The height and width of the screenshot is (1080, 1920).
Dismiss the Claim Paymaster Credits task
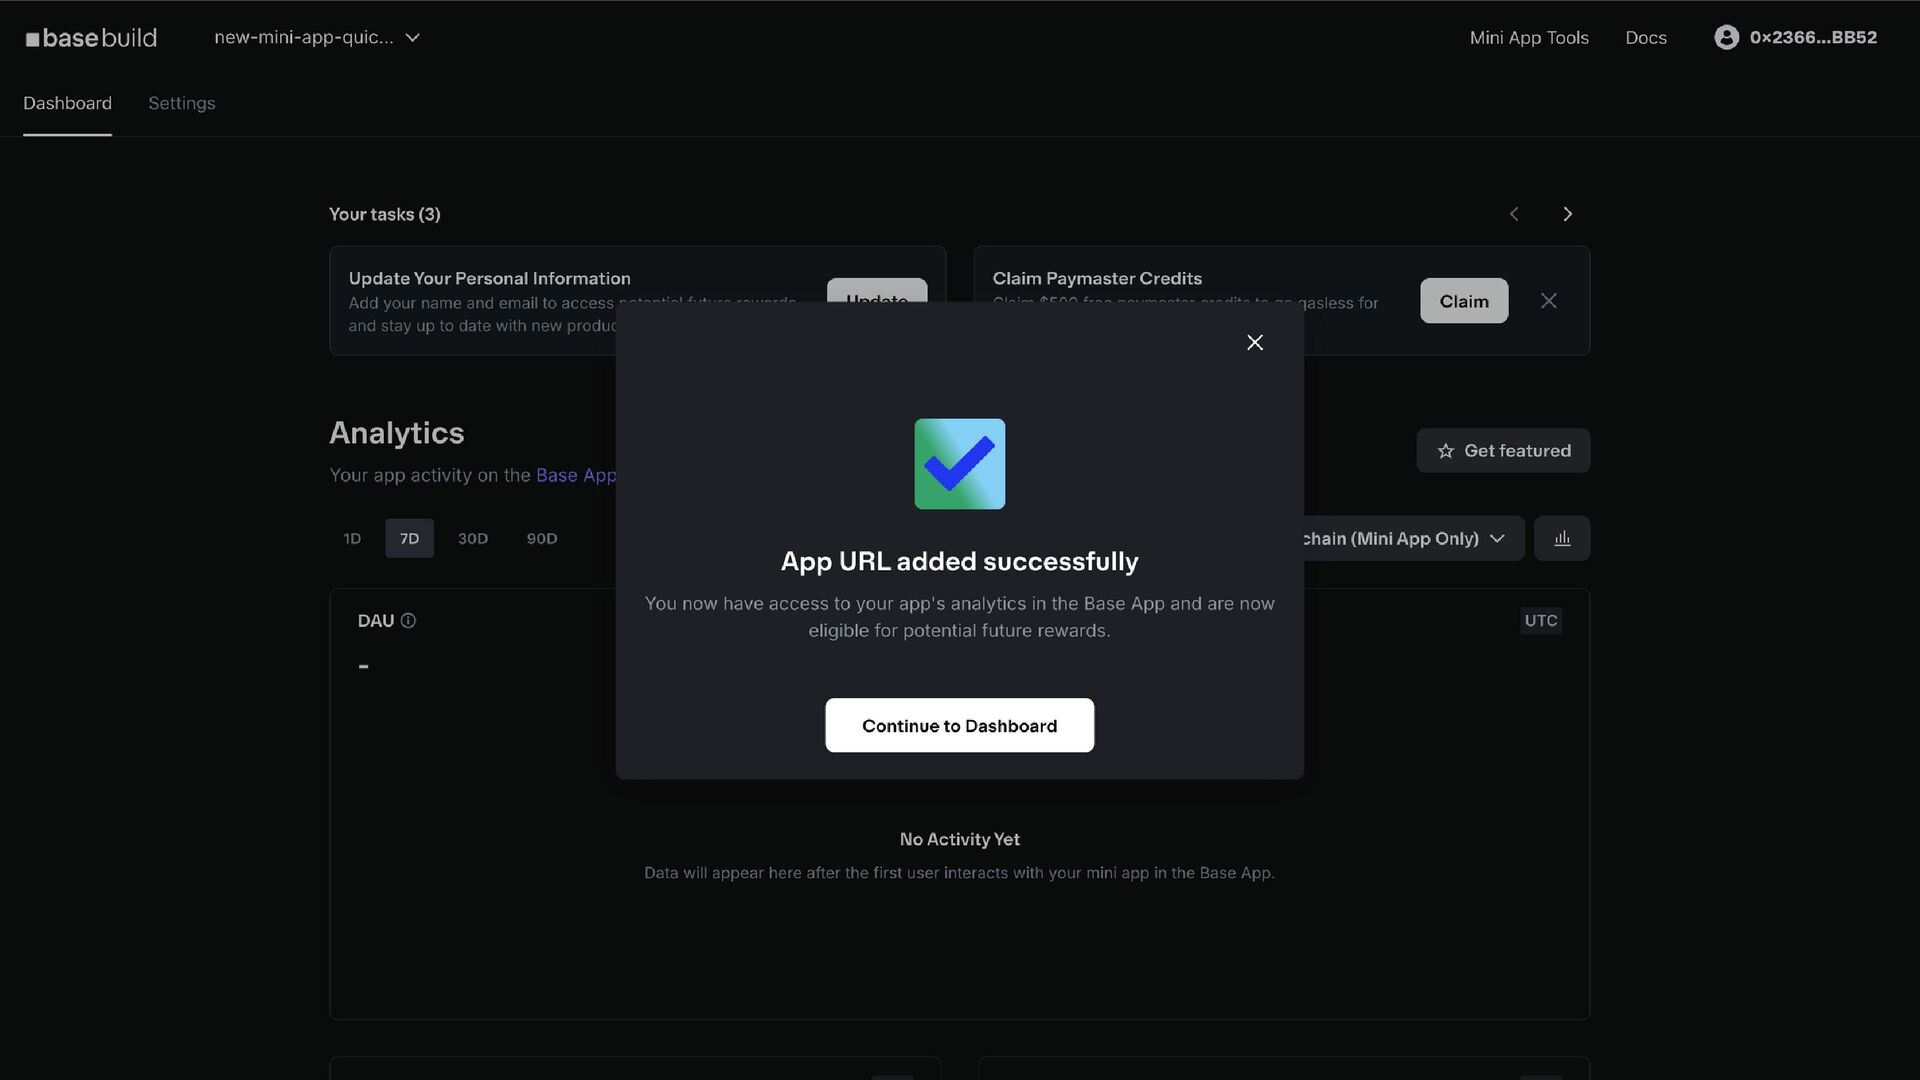point(1548,301)
